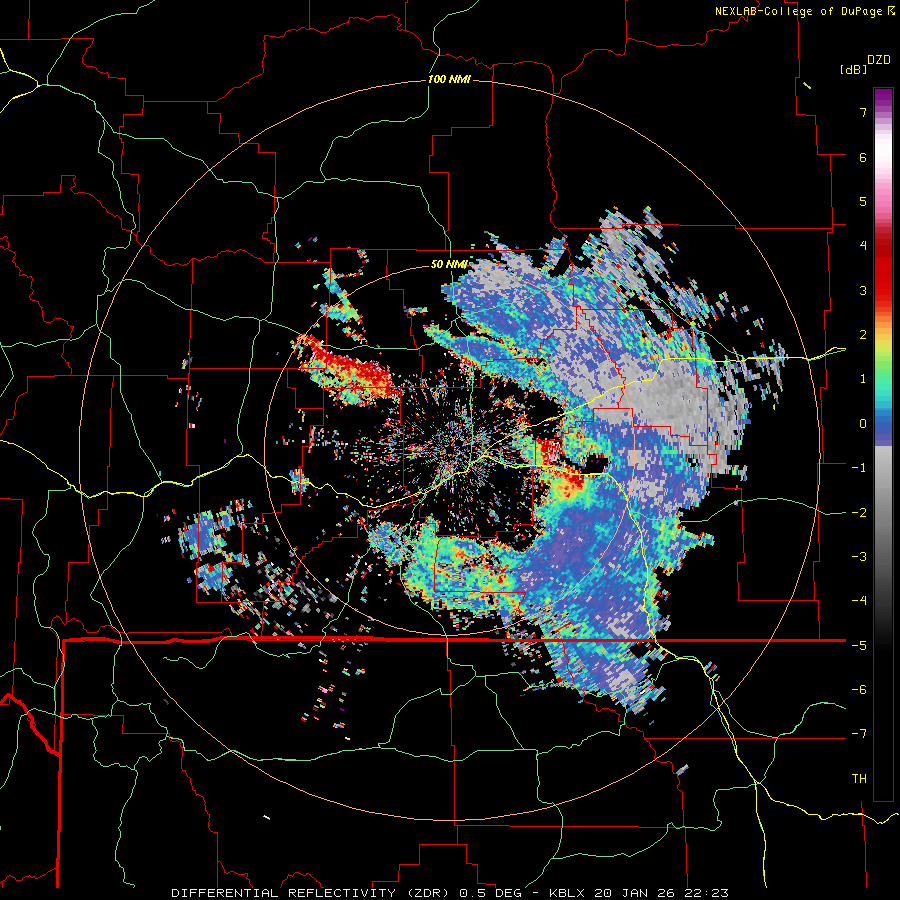
Task: Click the [dB] unit label
Action: 853,69
